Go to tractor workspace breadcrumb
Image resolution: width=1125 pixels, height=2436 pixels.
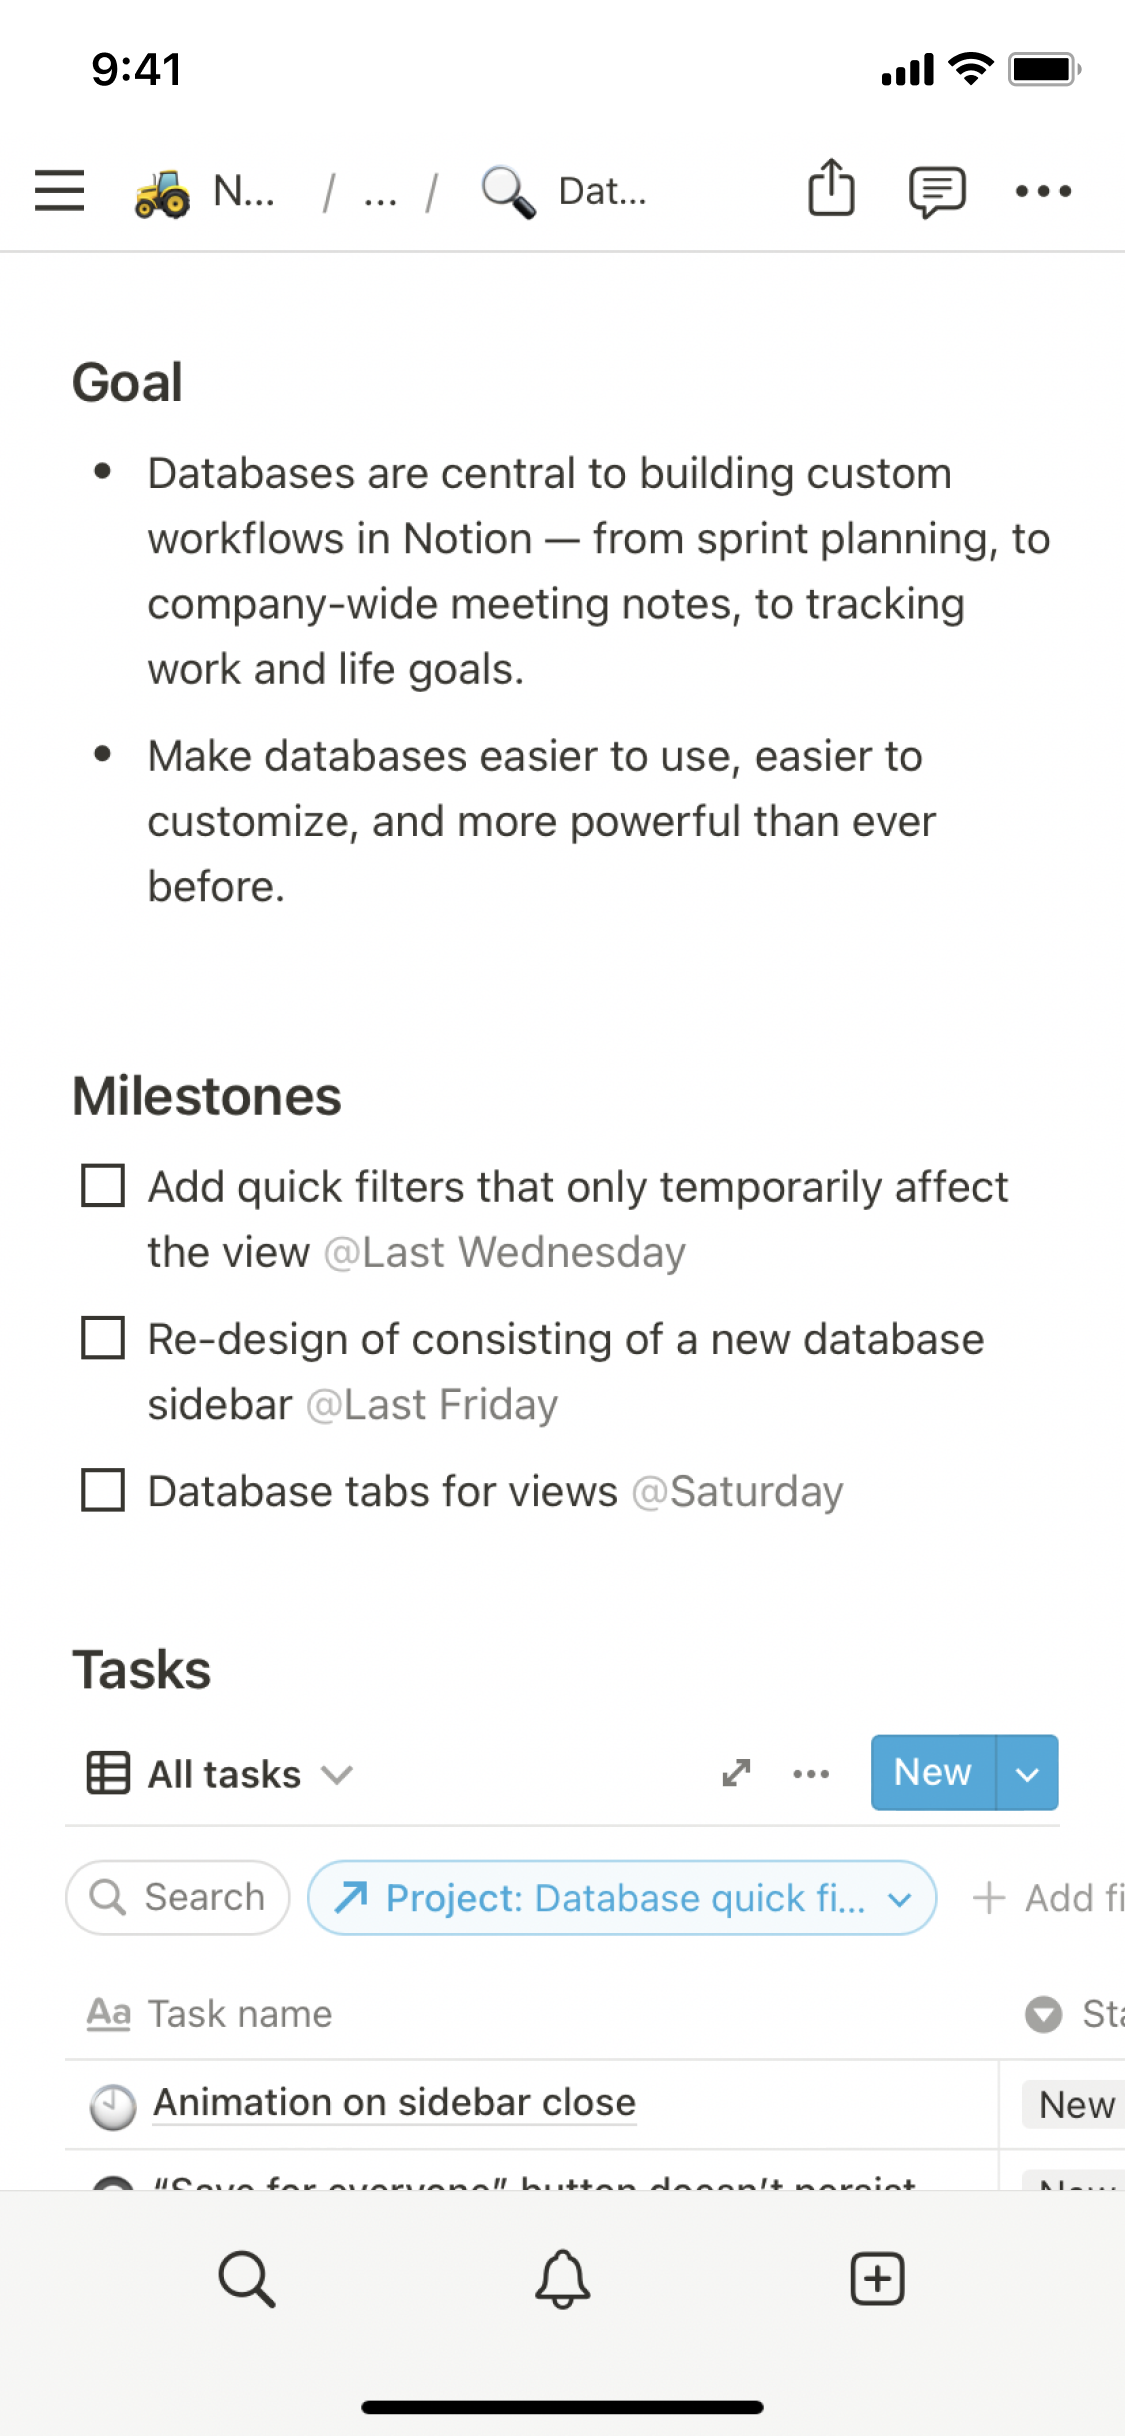click(205, 190)
